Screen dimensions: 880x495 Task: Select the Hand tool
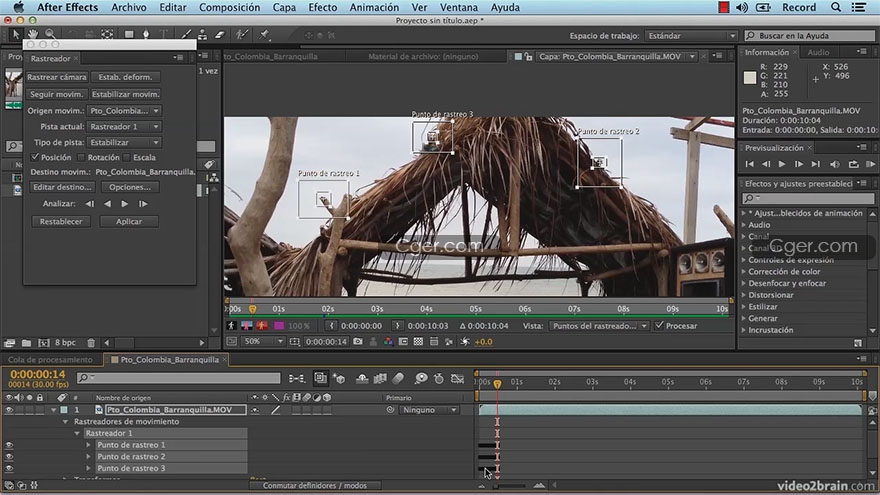coord(33,34)
